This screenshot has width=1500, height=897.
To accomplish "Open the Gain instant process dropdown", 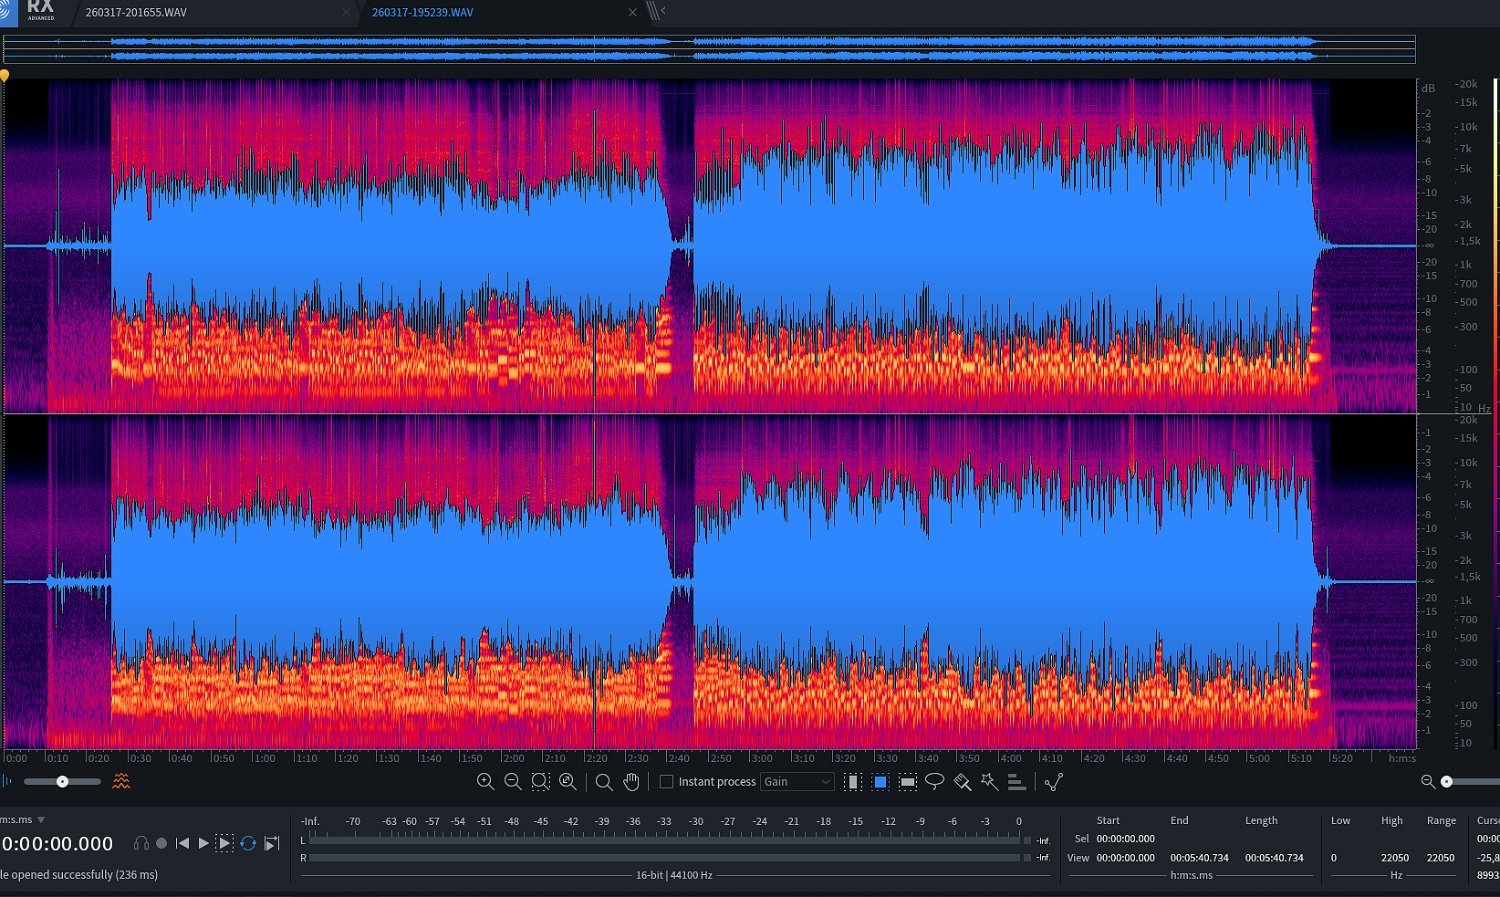I will pos(797,782).
